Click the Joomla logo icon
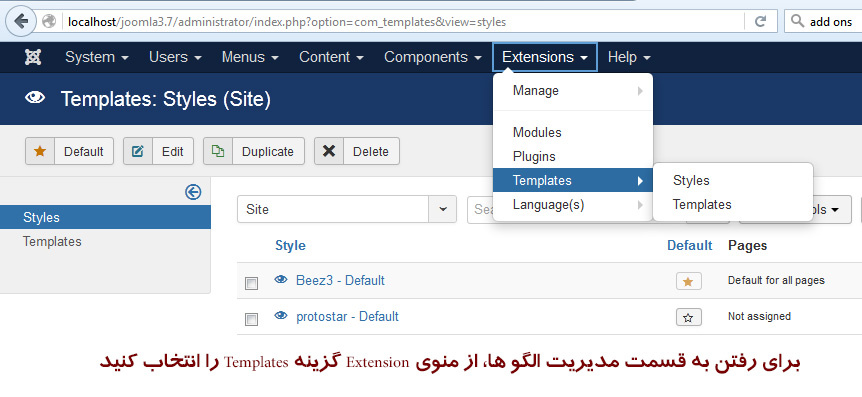This screenshot has height=397, width=862. [x=33, y=57]
